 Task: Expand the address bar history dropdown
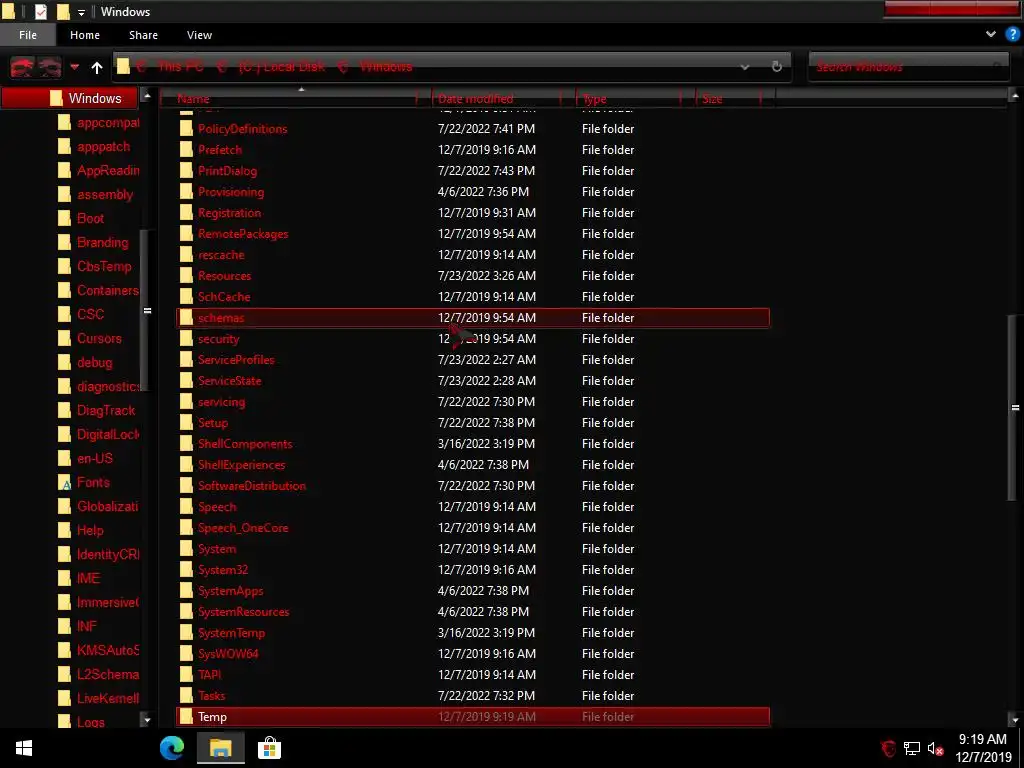pyautogui.click(x=744, y=67)
